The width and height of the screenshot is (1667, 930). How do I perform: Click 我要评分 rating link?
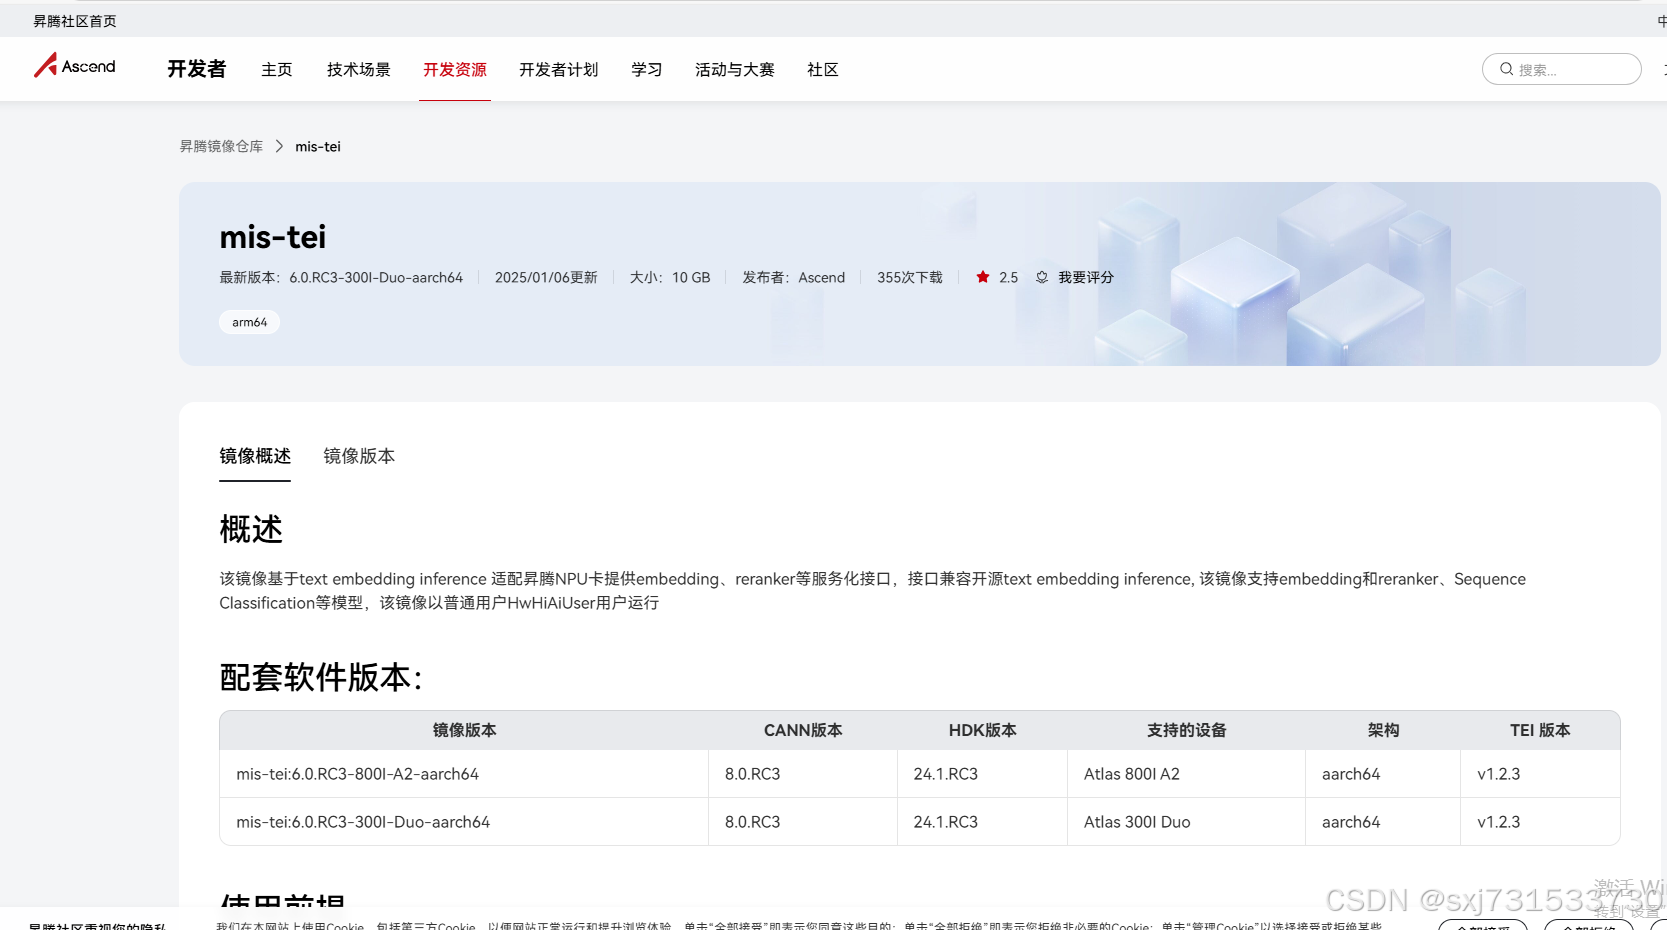pyautogui.click(x=1086, y=277)
